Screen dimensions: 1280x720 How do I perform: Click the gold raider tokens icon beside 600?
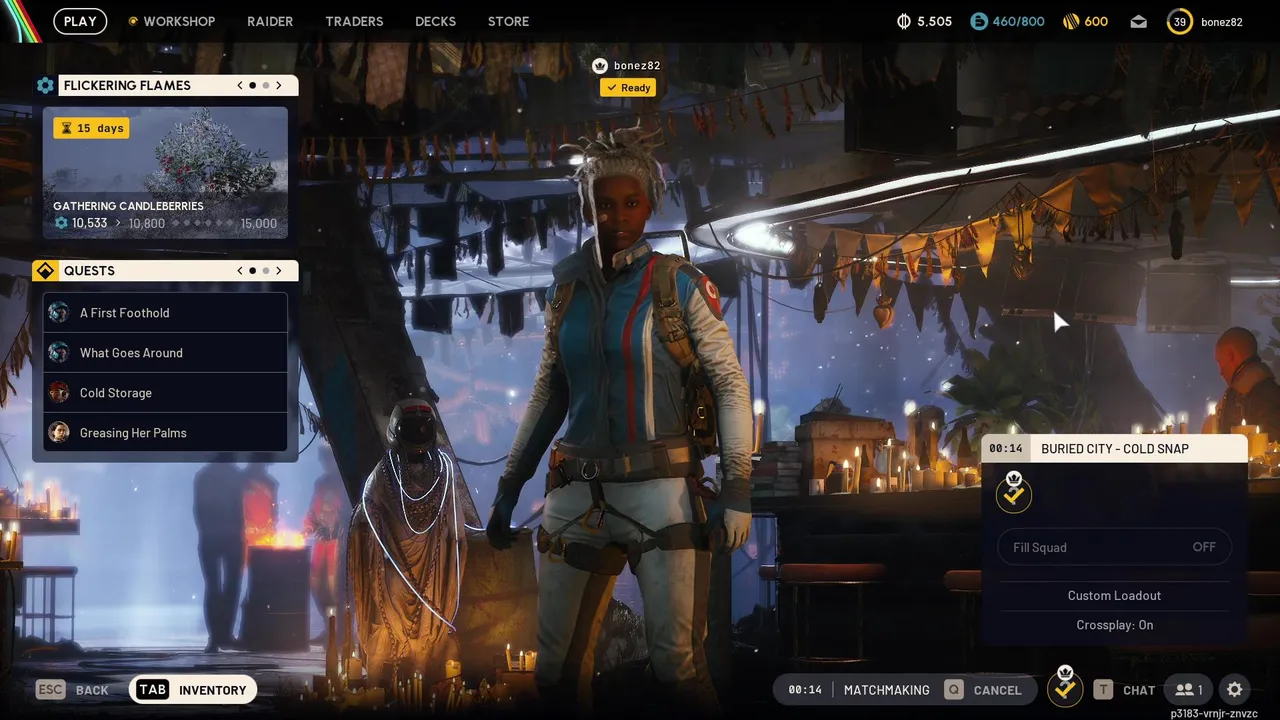(x=1070, y=21)
